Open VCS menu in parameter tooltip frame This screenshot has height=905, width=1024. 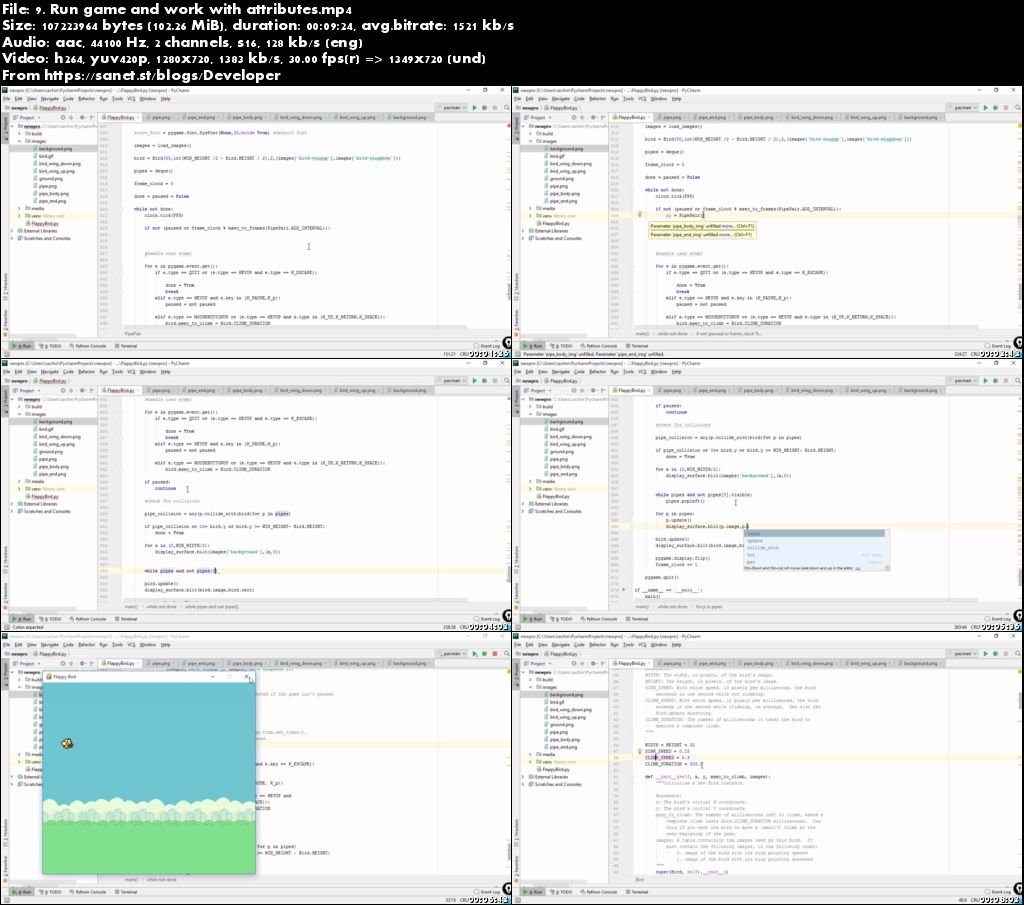(x=642, y=99)
